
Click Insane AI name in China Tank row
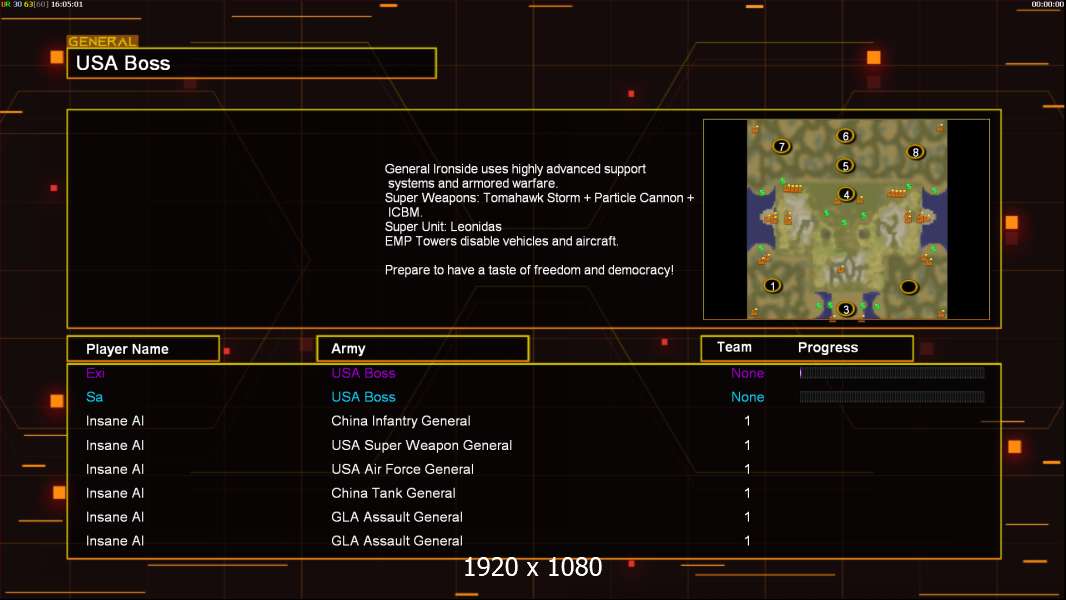(x=115, y=493)
